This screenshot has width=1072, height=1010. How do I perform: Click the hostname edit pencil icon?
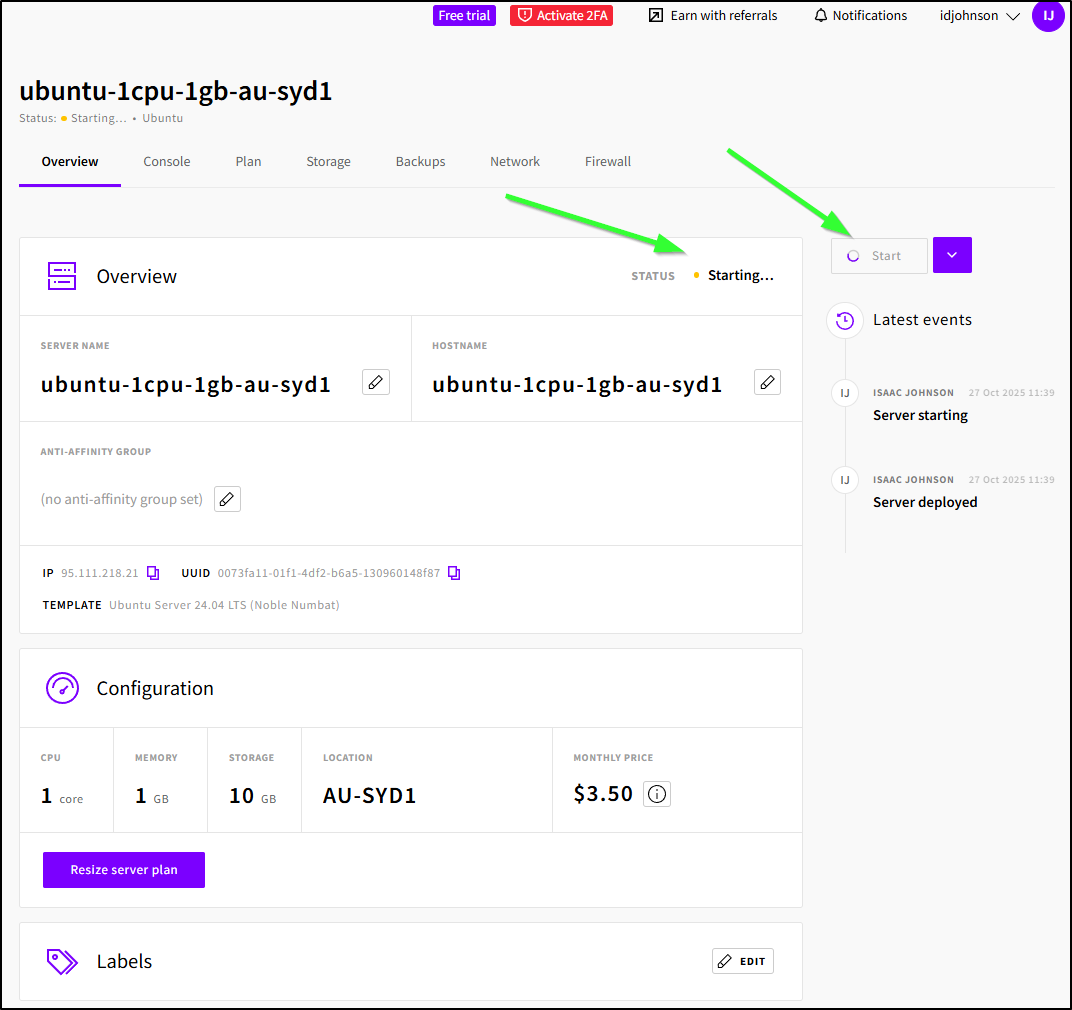767,382
